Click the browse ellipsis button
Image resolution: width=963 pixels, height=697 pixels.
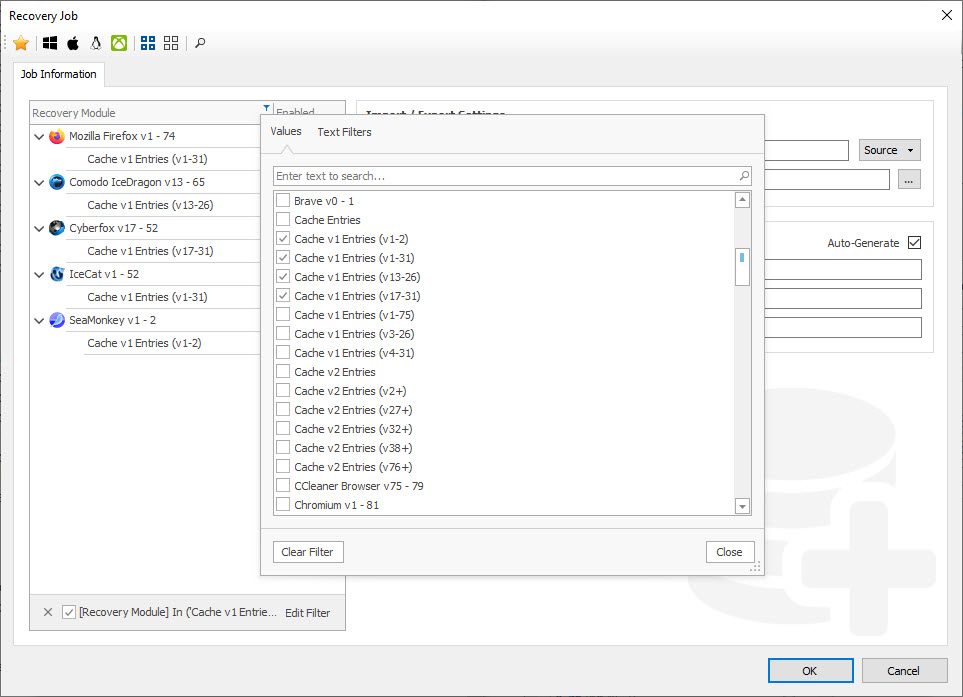909,180
